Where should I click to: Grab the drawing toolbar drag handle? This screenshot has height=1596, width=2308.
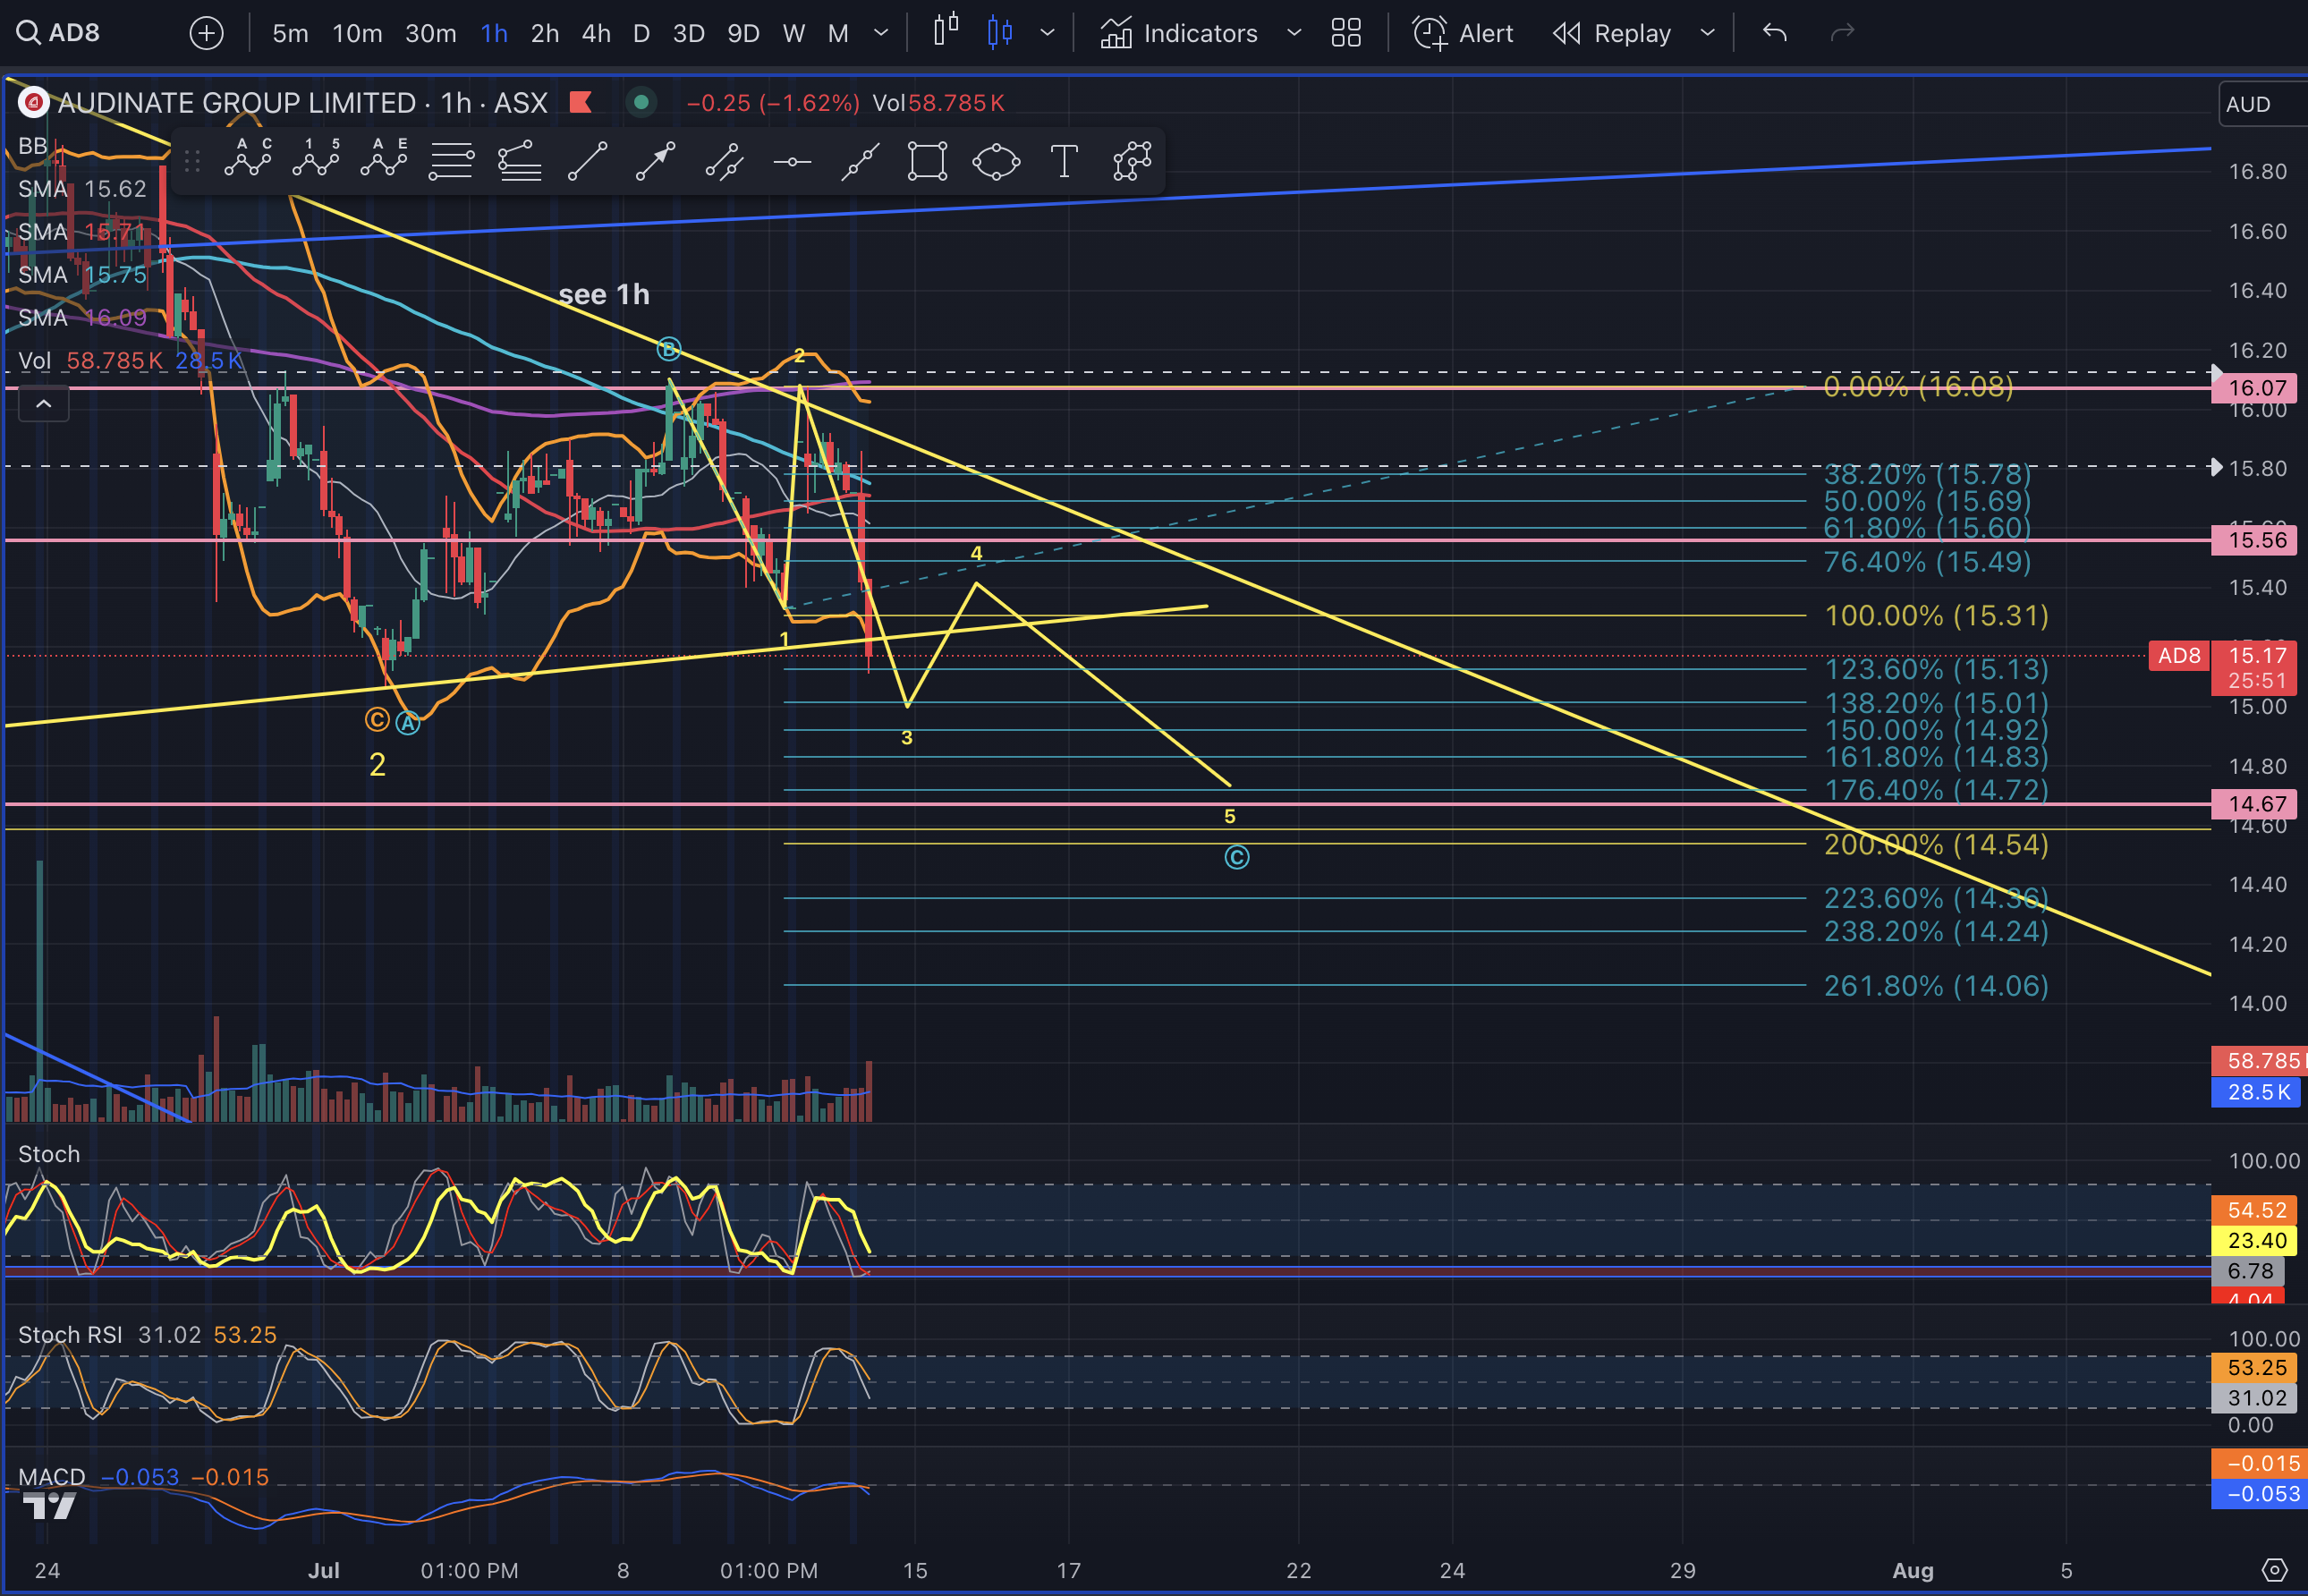[192, 161]
